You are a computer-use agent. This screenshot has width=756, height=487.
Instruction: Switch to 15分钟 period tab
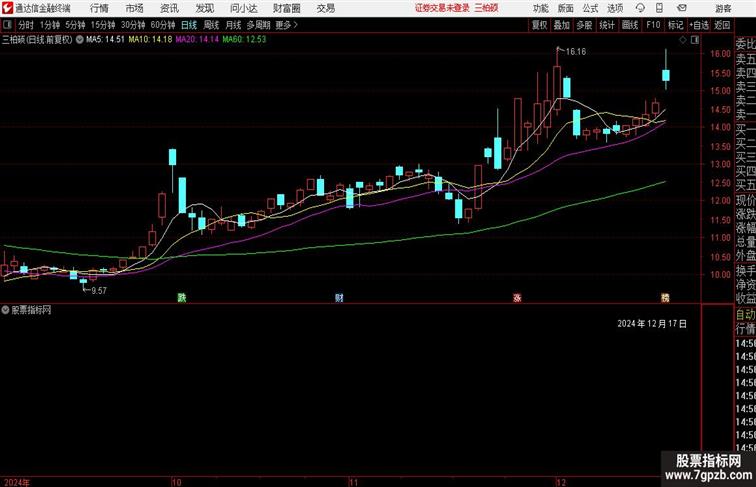click(103, 25)
